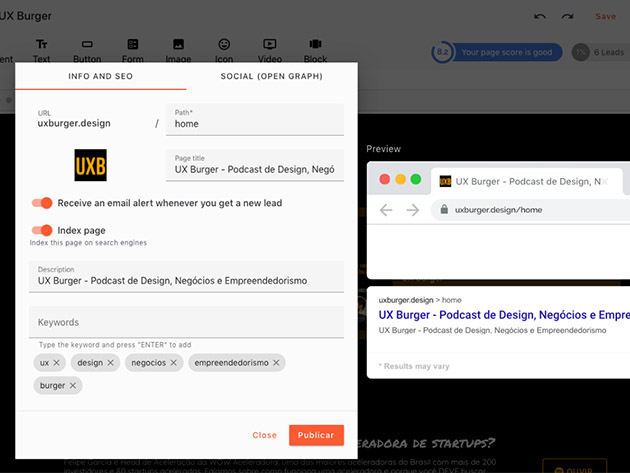630x473 pixels.
Task: Click the Path input field
Action: click(x=255, y=119)
